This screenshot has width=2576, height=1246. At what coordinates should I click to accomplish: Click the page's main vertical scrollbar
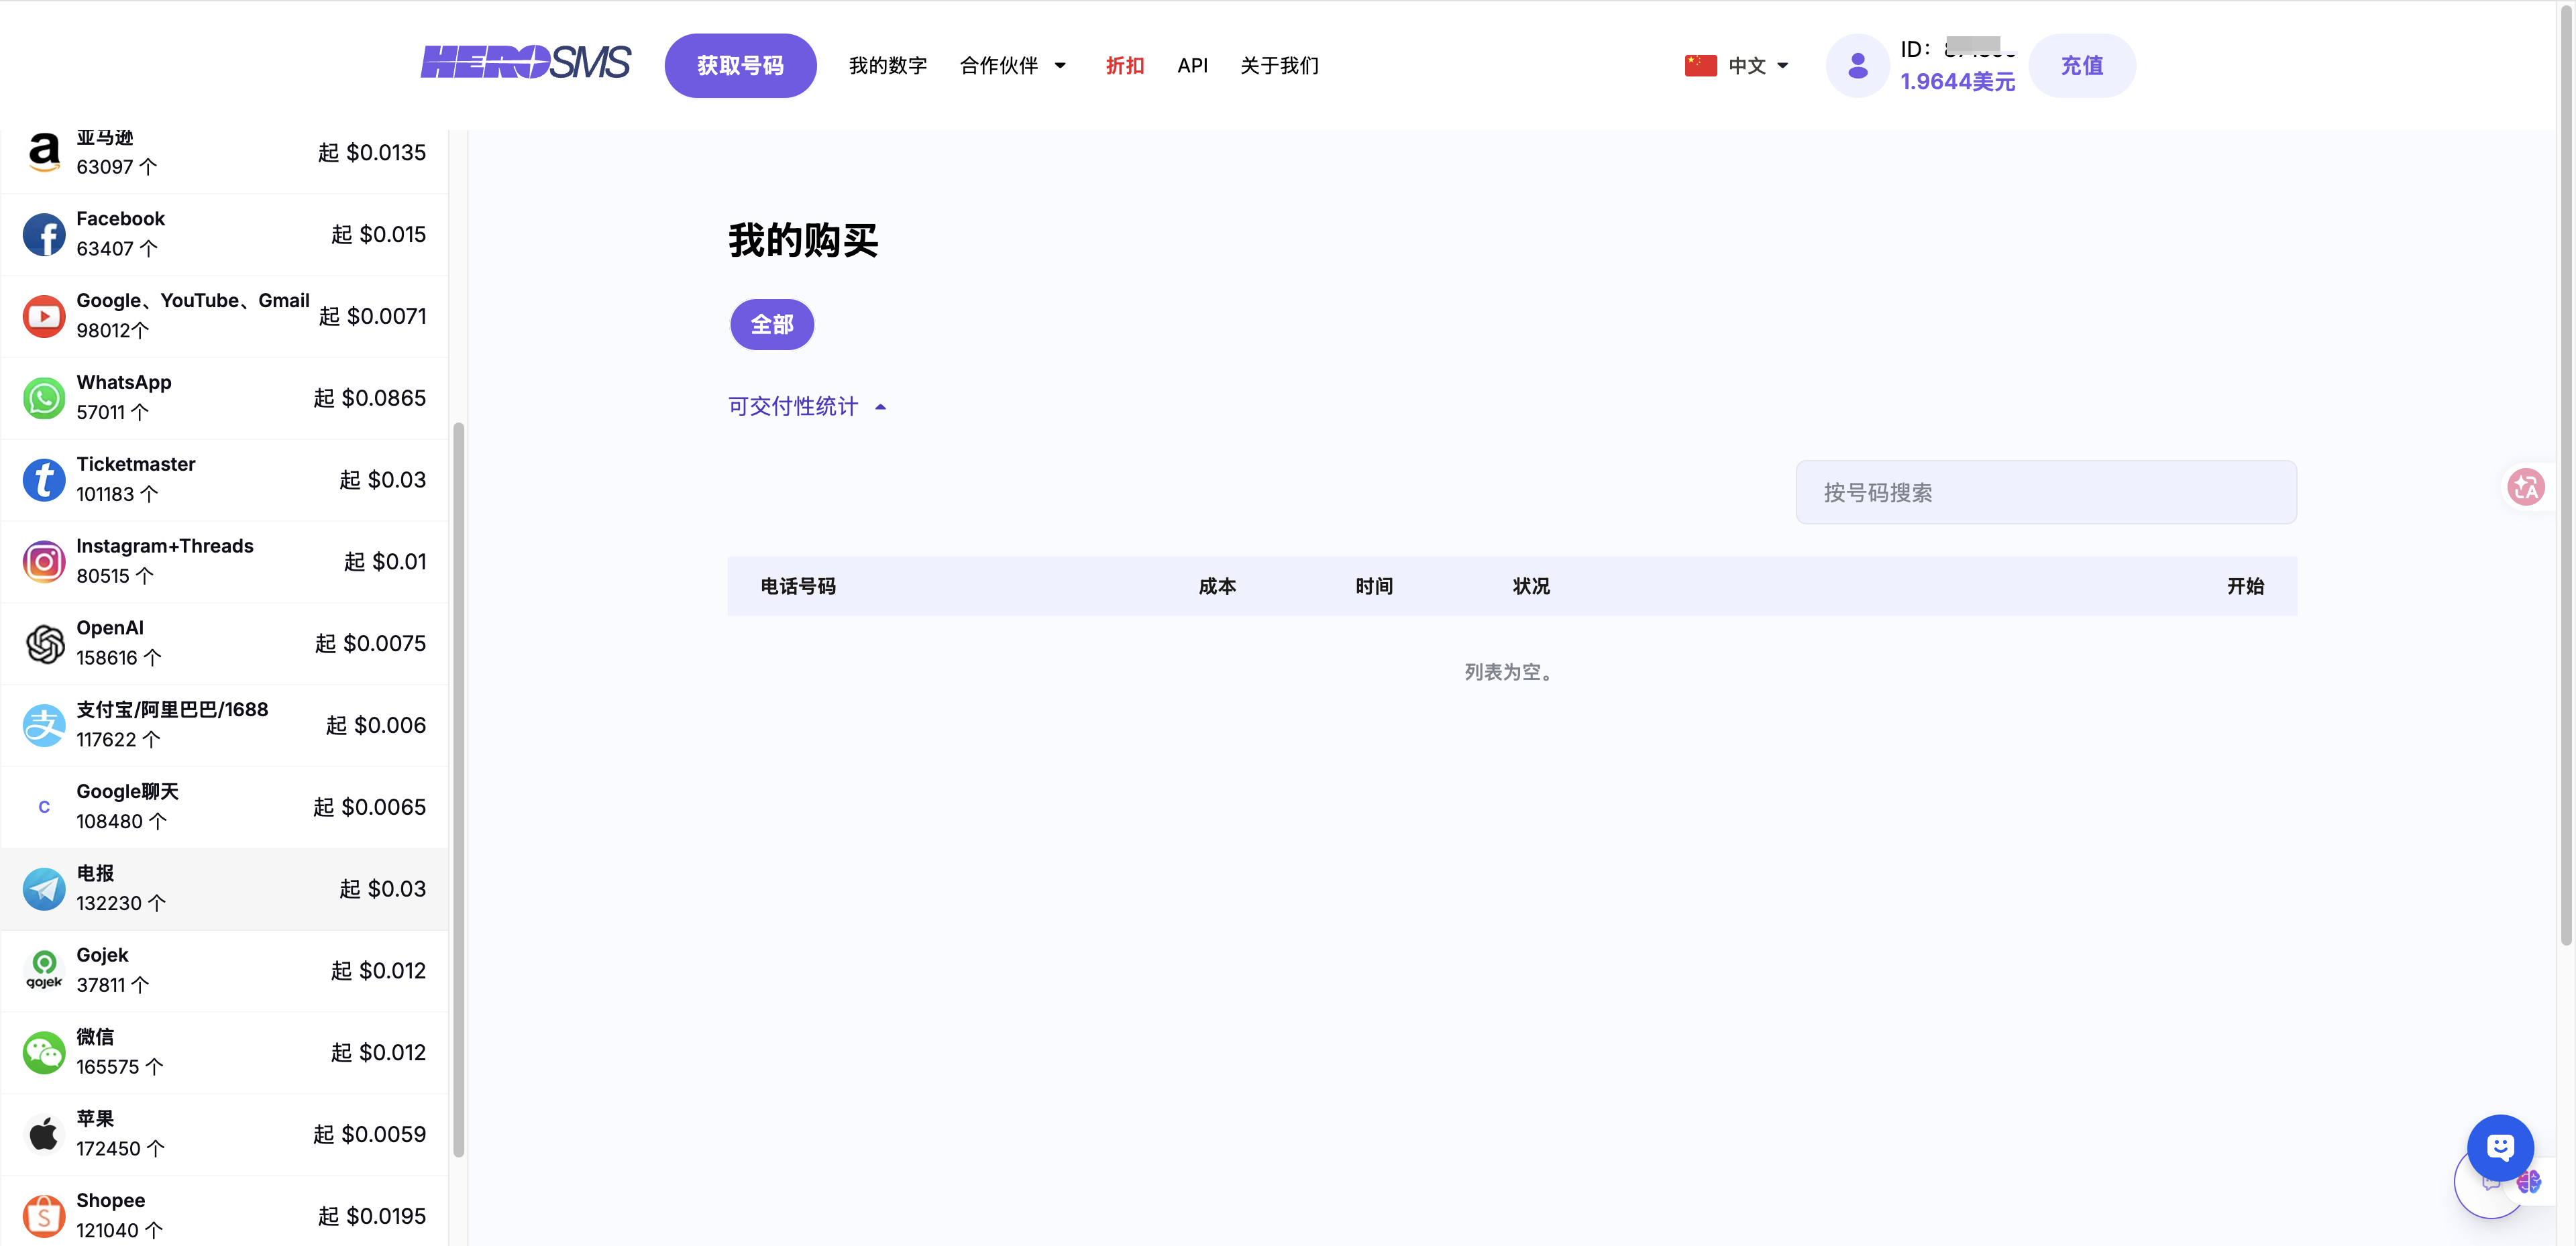[2566, 474]
